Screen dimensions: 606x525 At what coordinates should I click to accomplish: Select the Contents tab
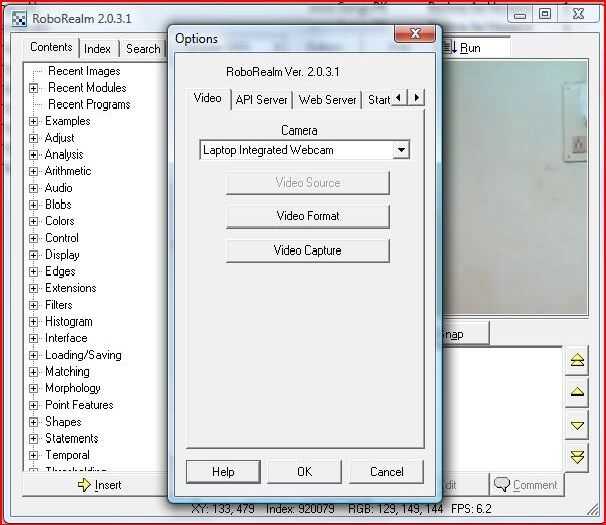[51, 47]
